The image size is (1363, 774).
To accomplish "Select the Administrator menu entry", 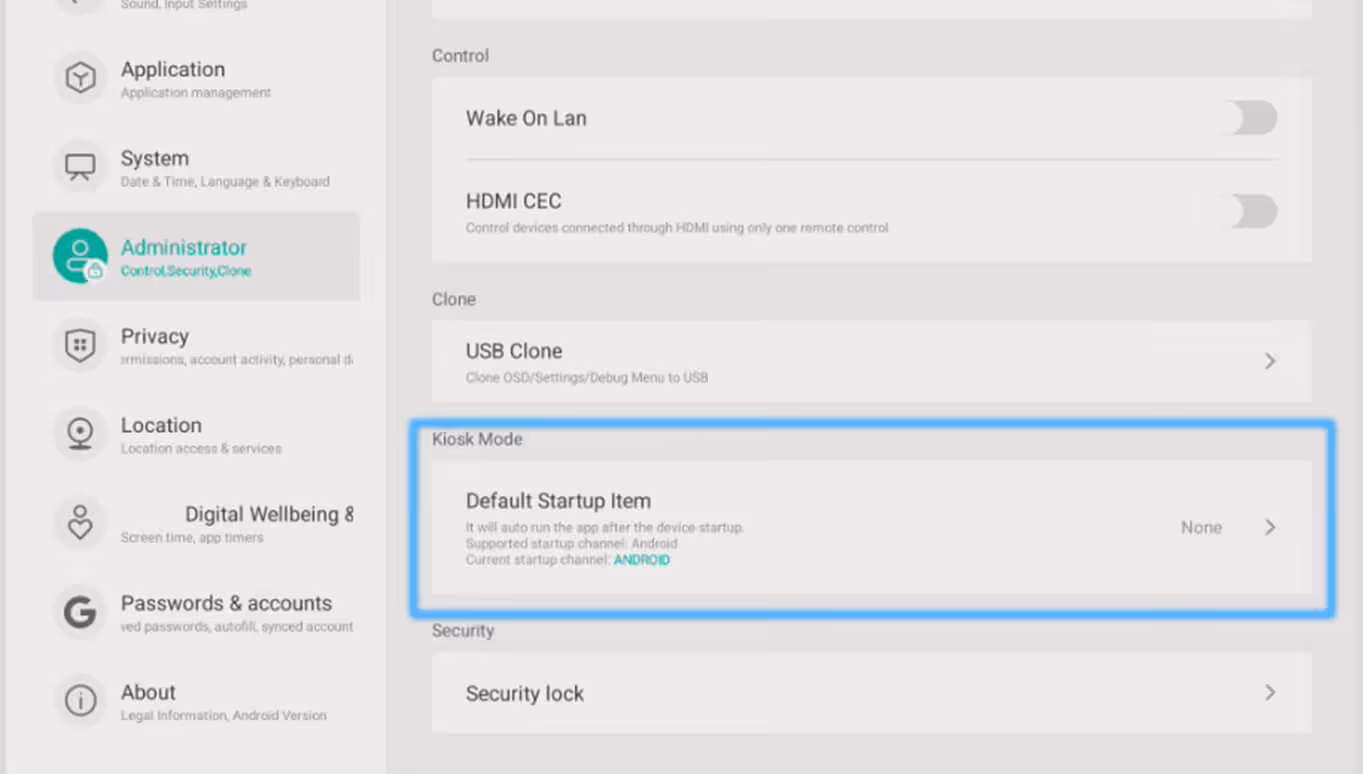I will 196,256.
